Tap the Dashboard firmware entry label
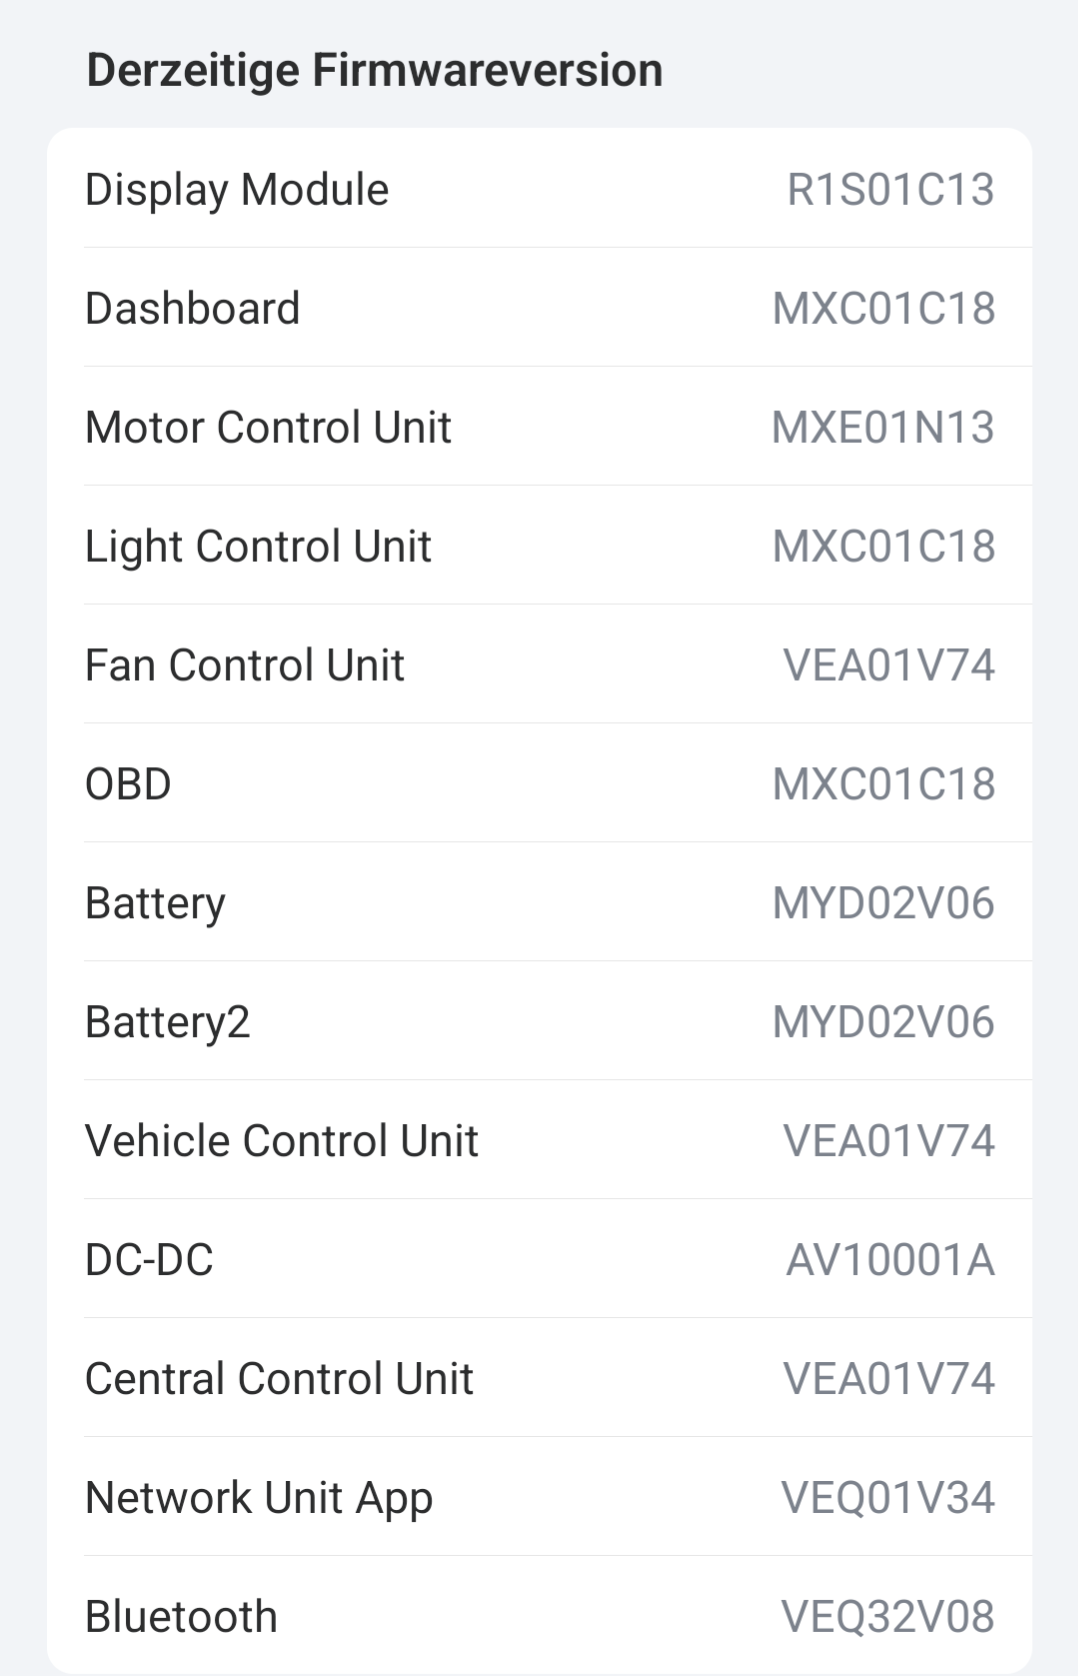This screenshot has height=1676, width=1078. click(x=192, y=308)
